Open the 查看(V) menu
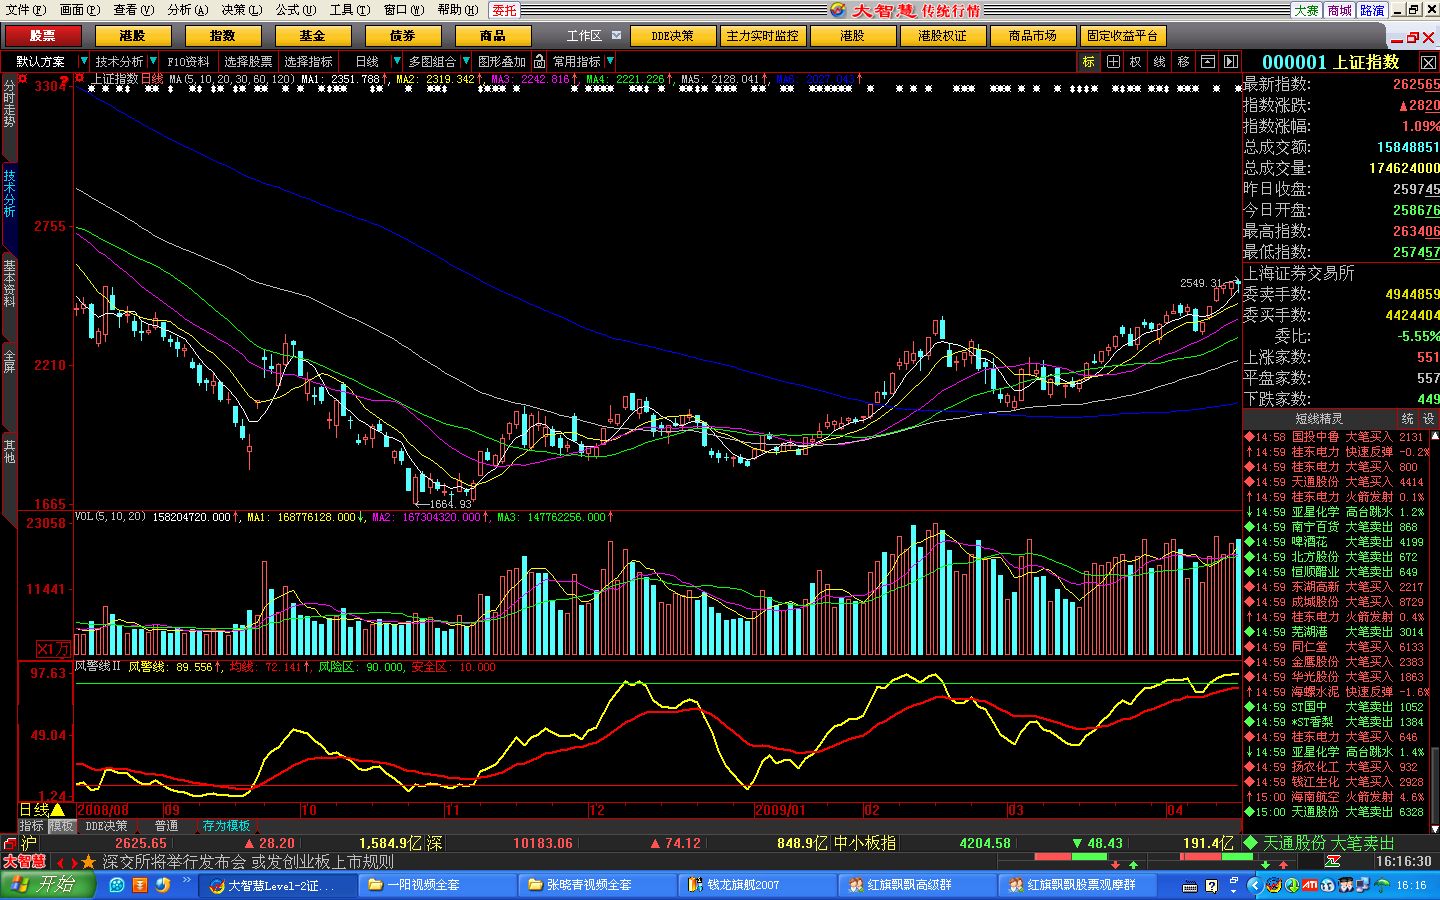The height and width of the screenshot is (900, 1440). click(133, 10)
